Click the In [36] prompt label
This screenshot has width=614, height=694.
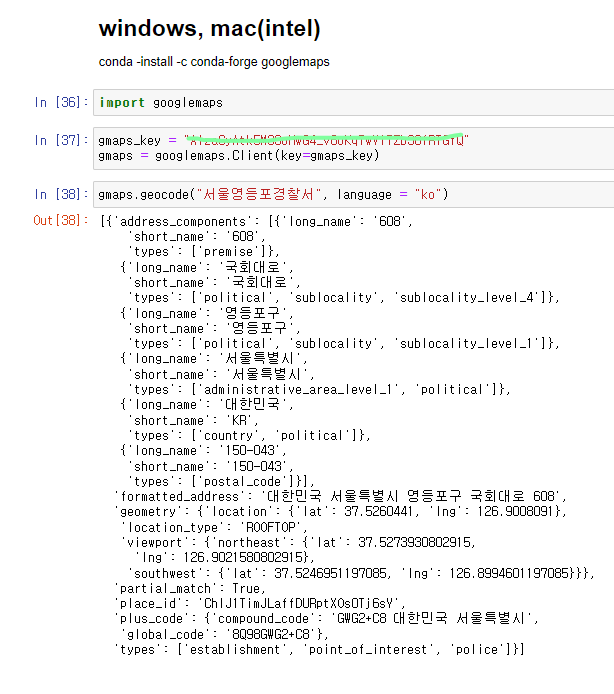tap(61, 102)
